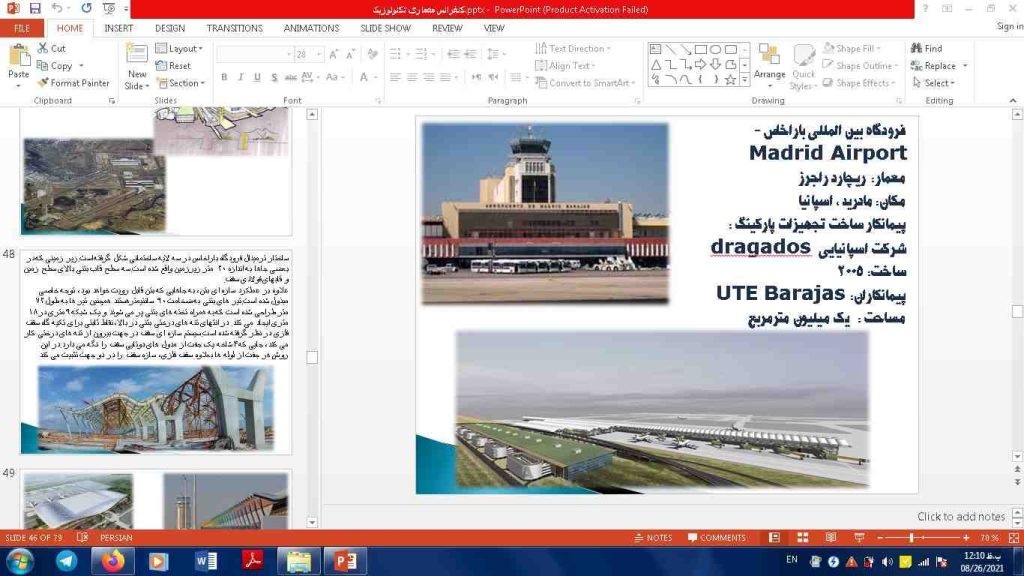Switch to the INSERT tab
The height and width of the screenshot is (576, 1024).
tap(118, 28)
